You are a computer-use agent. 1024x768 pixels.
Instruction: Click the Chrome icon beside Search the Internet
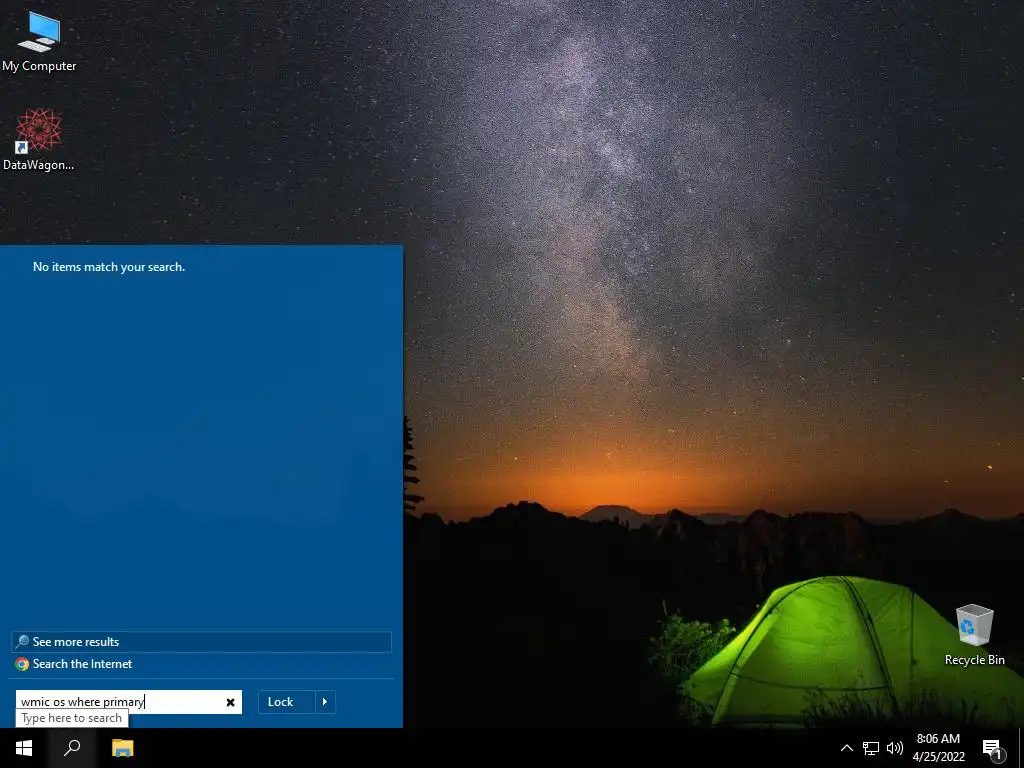pyautogui.click(x=22, y=664)
